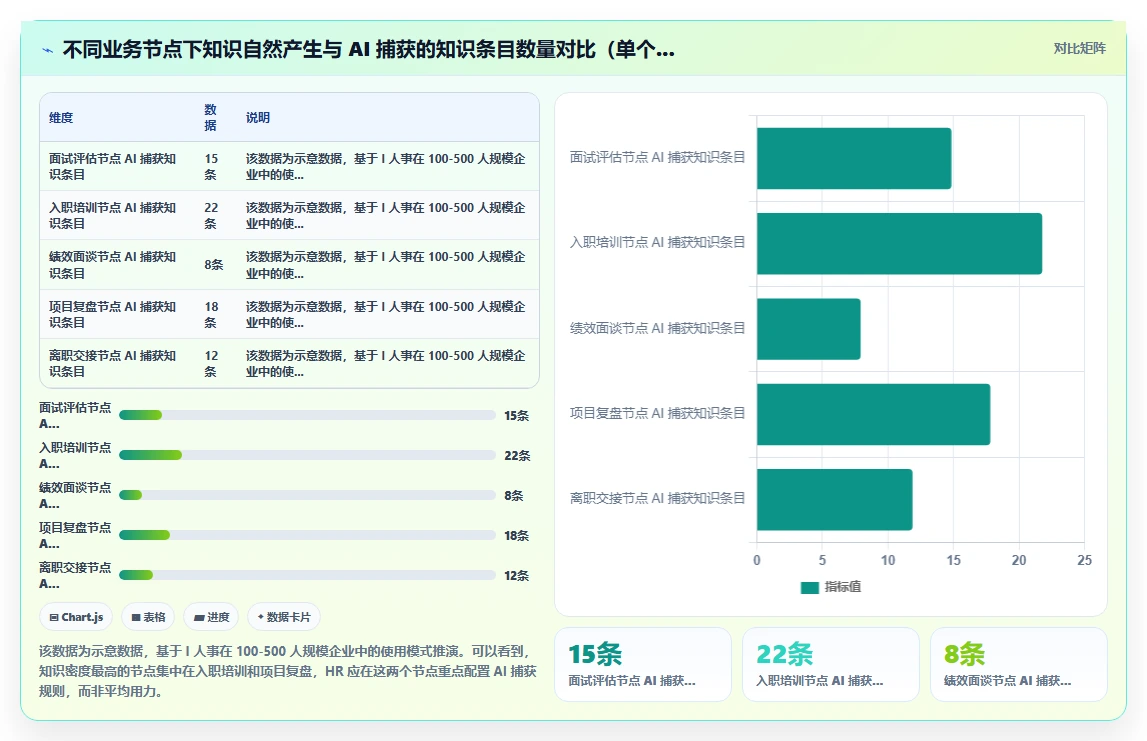Select table row 入职培训节点 AI 捕获知识条目
Screen dimensions: 1147x741
point(289,216)
